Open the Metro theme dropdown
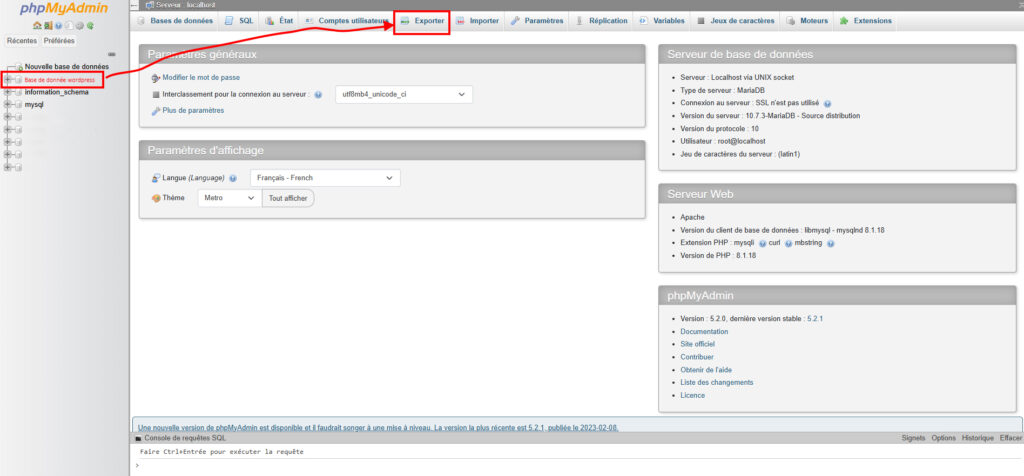1024x476 pixels. click(x=229, y=198)
